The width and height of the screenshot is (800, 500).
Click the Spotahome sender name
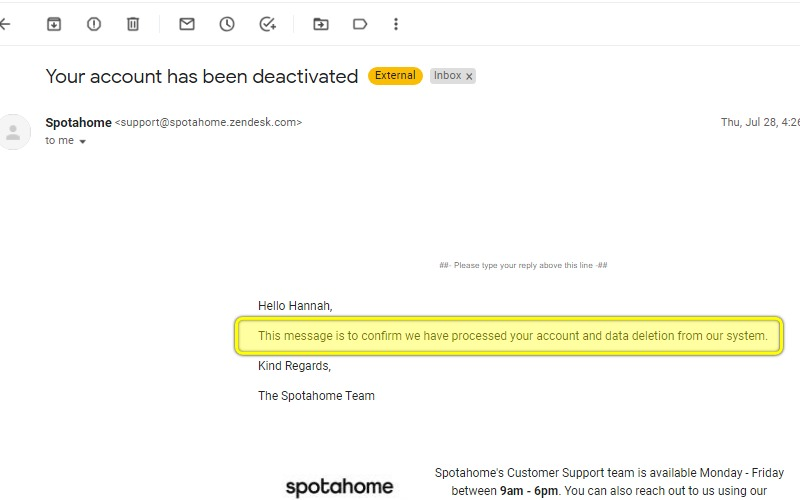click(79, 122)
